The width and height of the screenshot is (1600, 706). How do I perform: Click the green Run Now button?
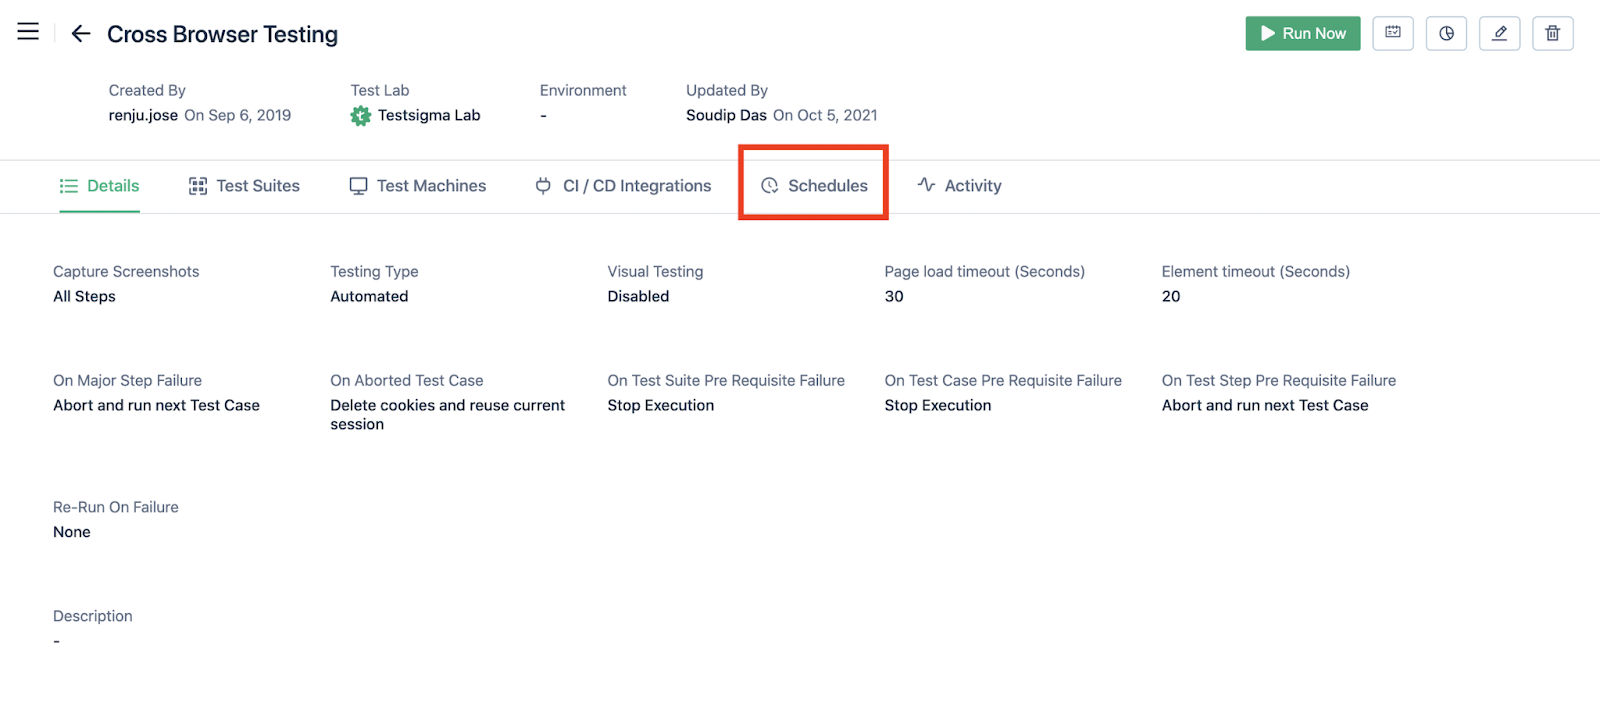[x=1302, y=33]
